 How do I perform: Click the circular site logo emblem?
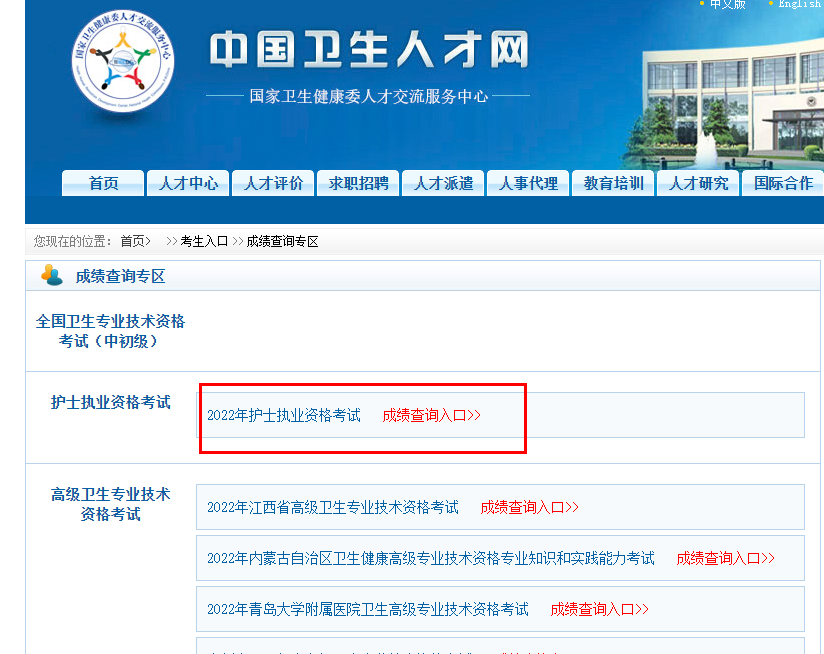[x=123, y=61]
